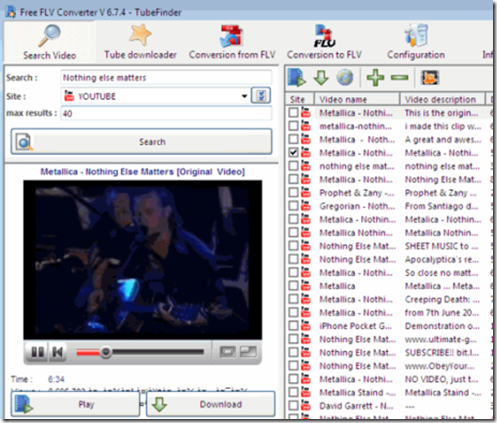Image resolution: width=497 pixels, height=423 pixels.
Task: Click the skip-to-start player button
Action: click(58, 352)
